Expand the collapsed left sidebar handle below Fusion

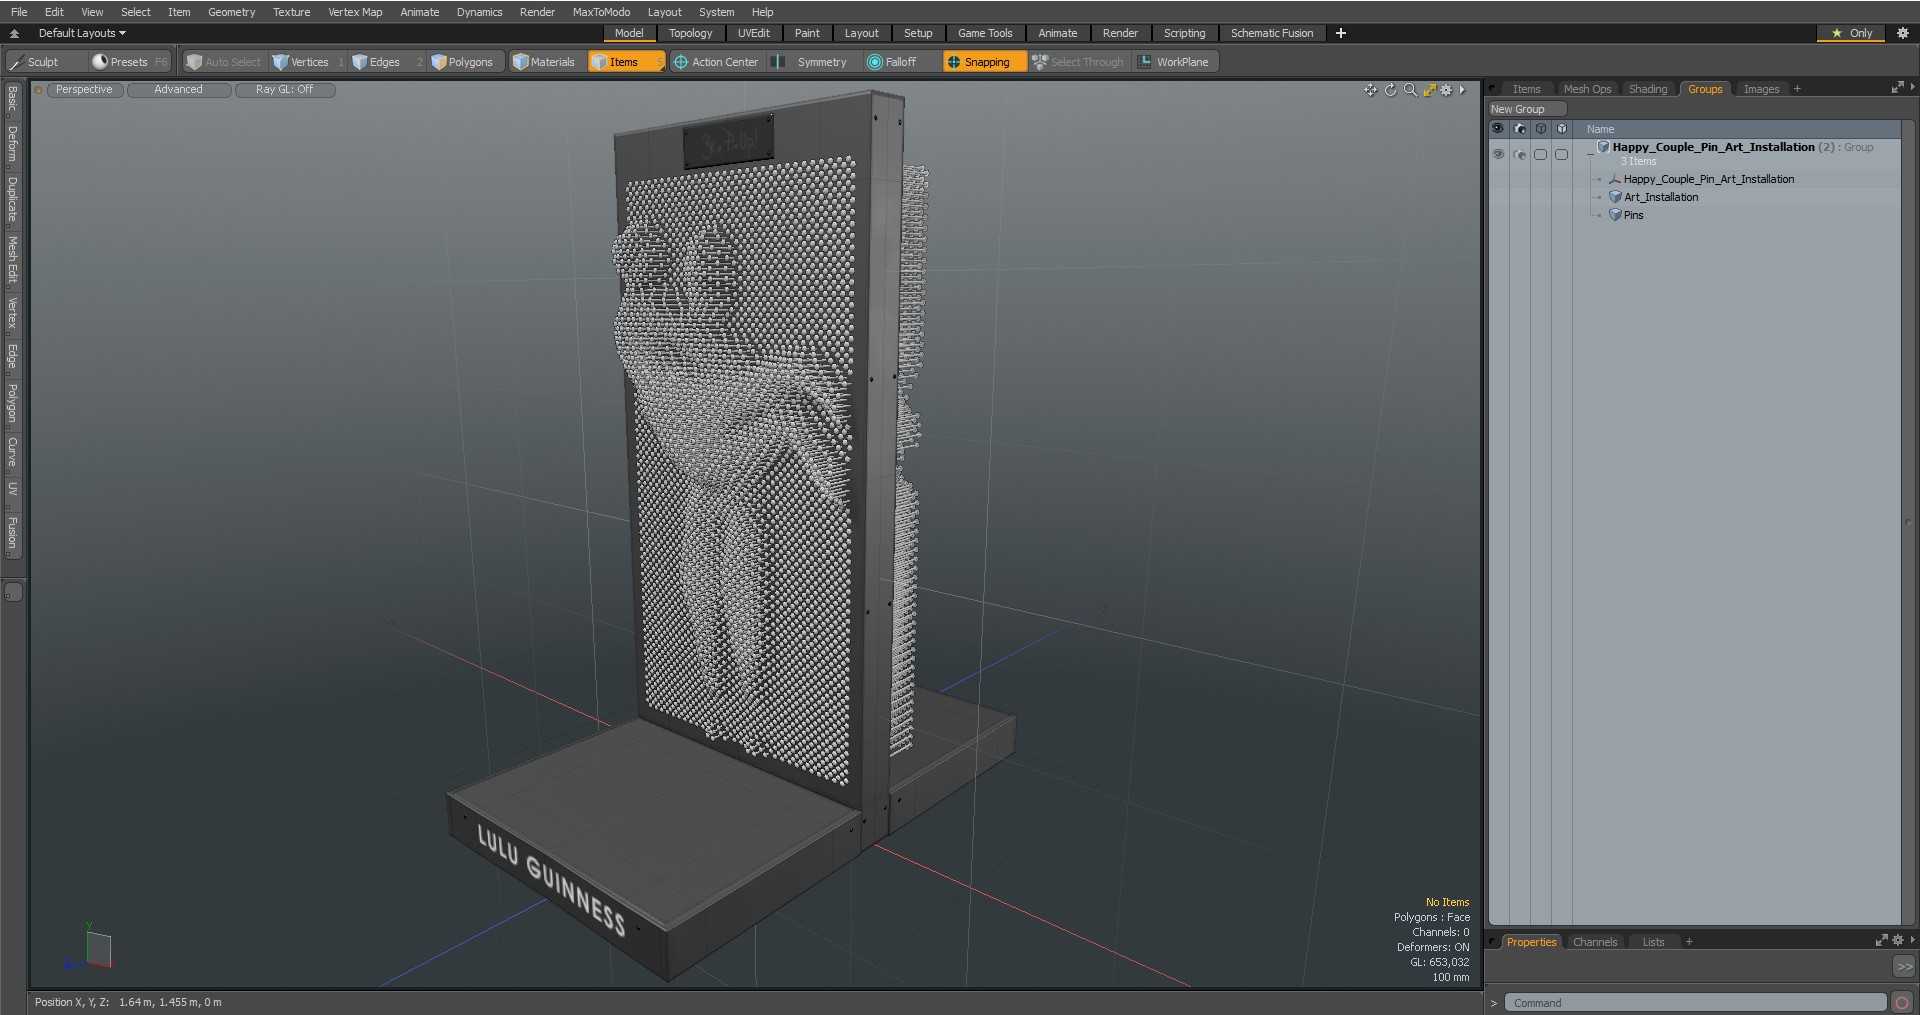13,591
